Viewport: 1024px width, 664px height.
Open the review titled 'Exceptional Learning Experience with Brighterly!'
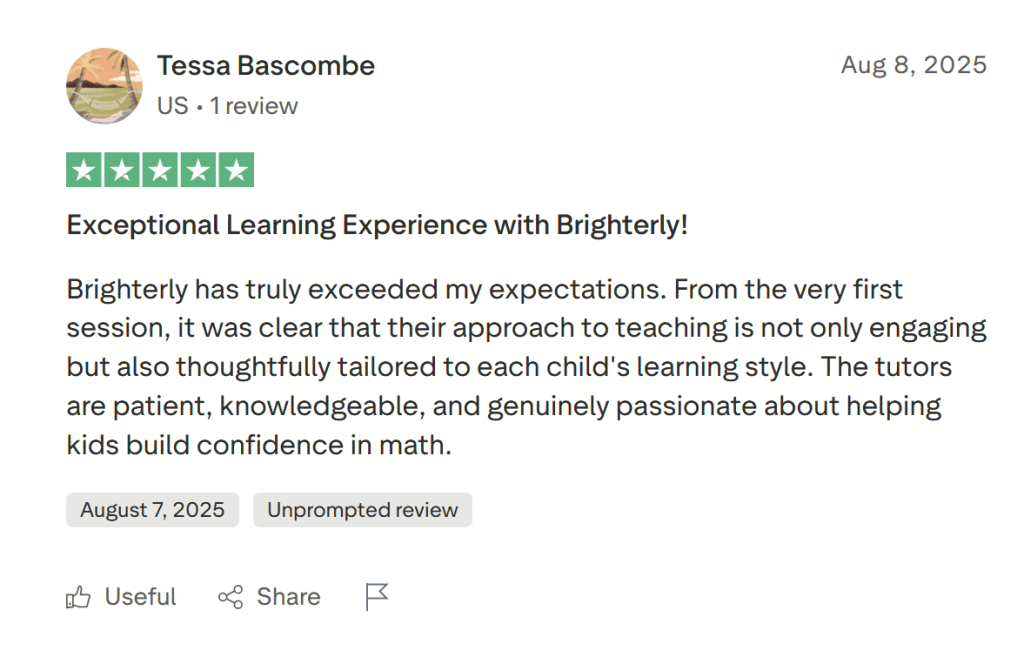tap(377, 224)
